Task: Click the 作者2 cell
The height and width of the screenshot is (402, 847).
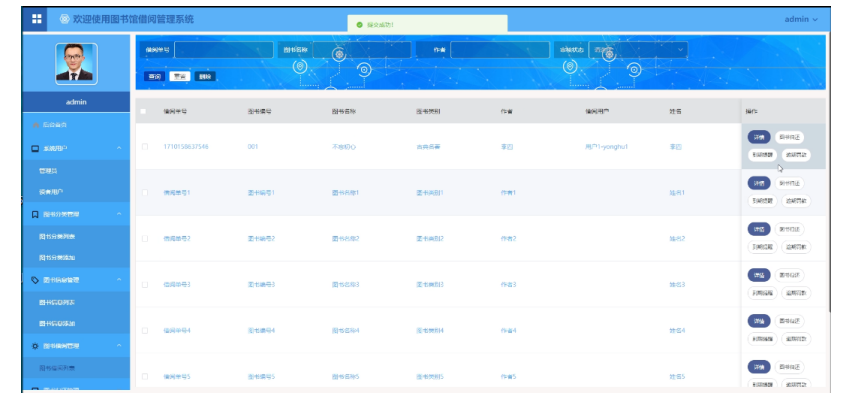Action: 508,238
